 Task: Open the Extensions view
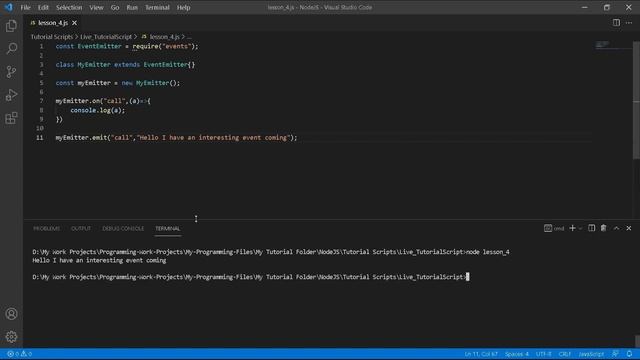coord(11,118)
